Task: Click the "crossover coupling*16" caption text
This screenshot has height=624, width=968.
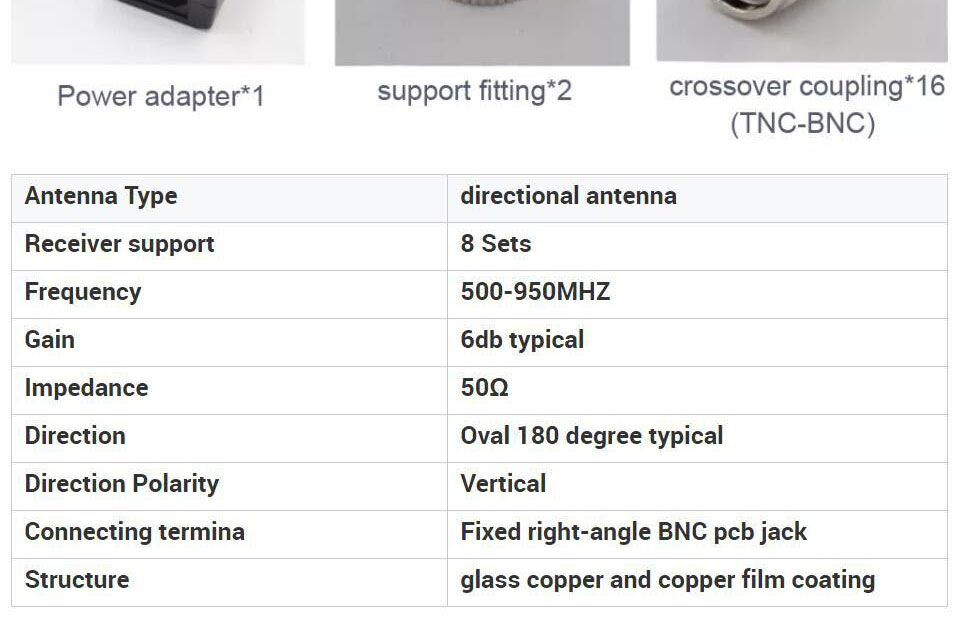Action: [806, 87]
